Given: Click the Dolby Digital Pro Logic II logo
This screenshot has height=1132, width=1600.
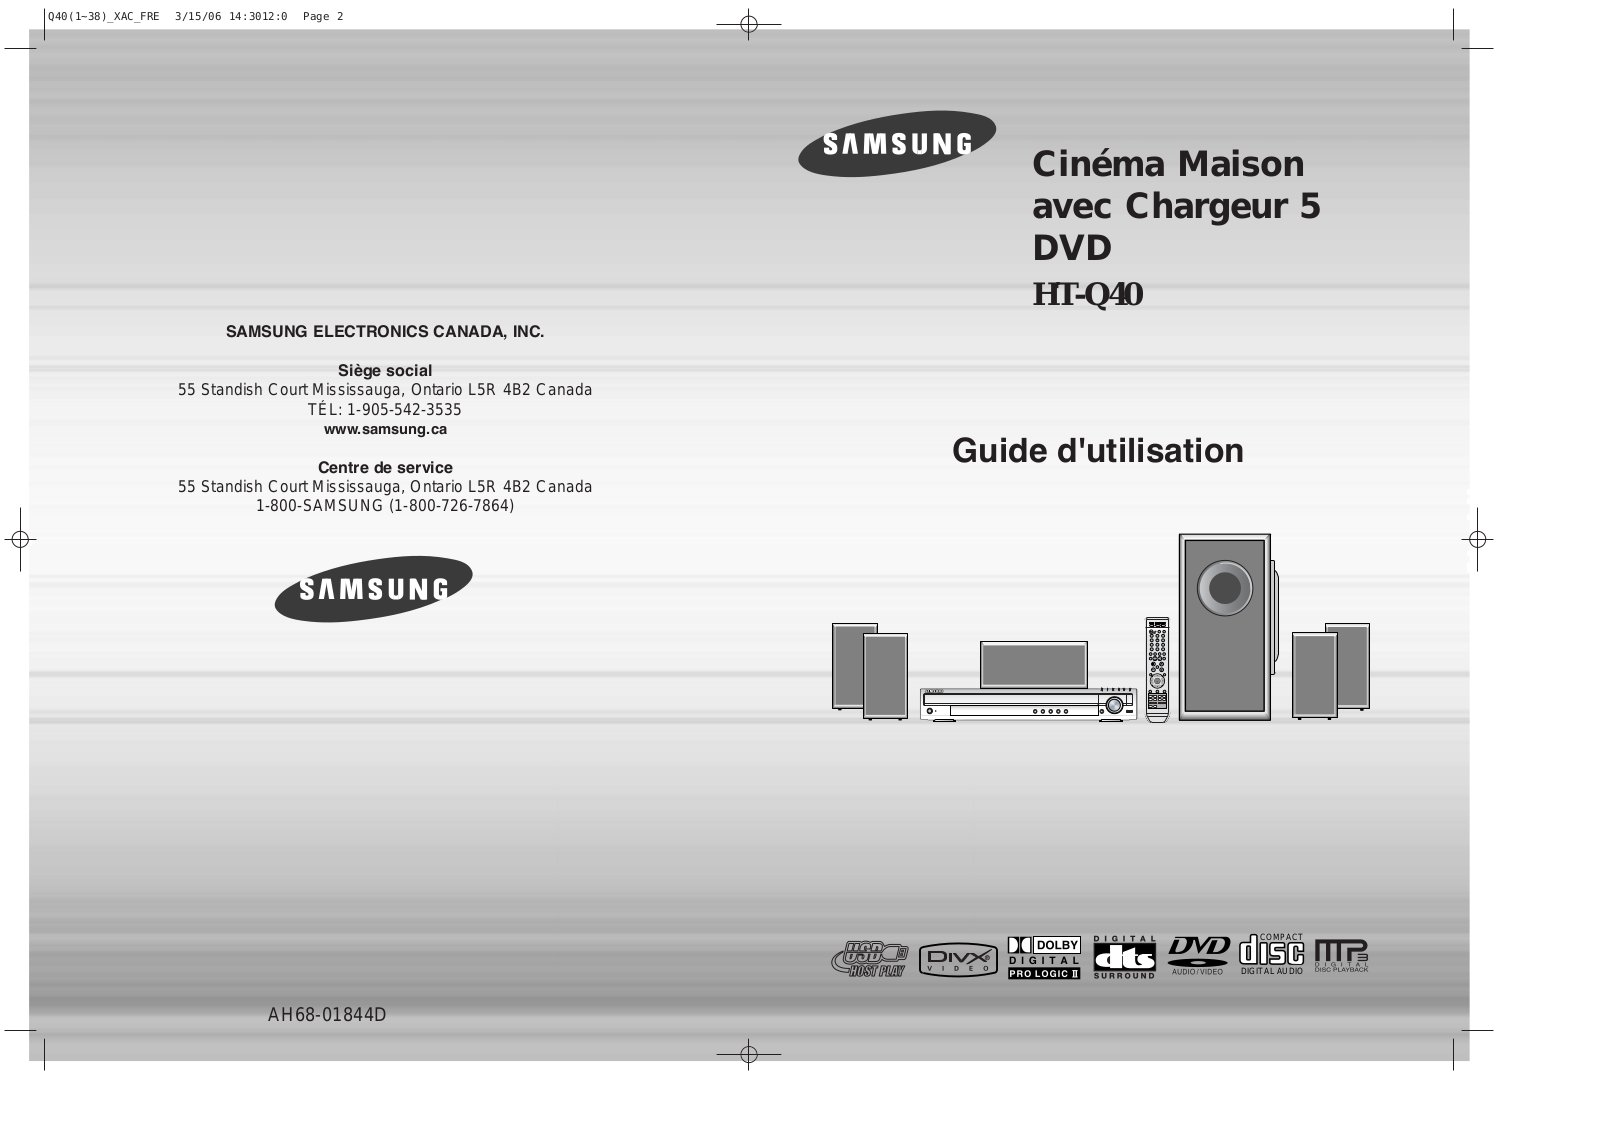Looking at the screenshot, I should (x=1044, y=958).
